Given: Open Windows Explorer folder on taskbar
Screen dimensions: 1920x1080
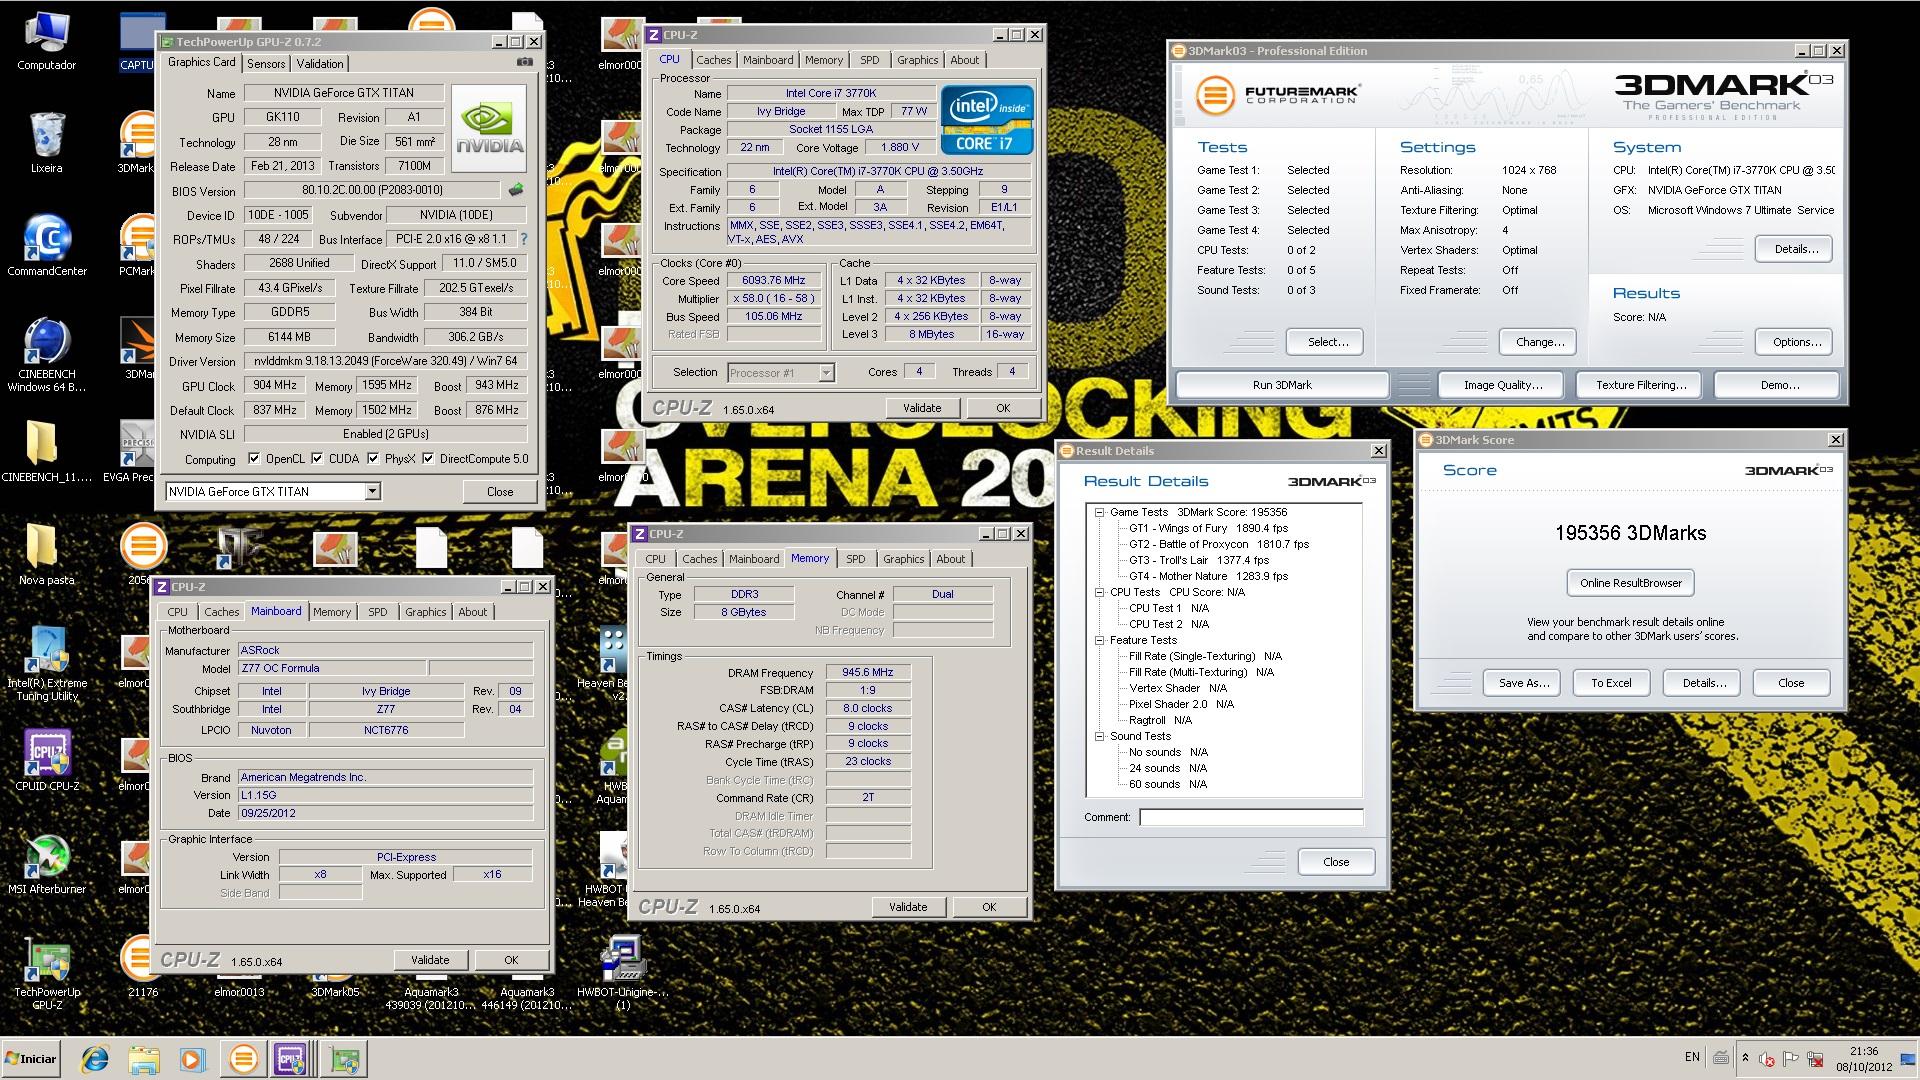Looking at the screenshot, I should 144,1059.
